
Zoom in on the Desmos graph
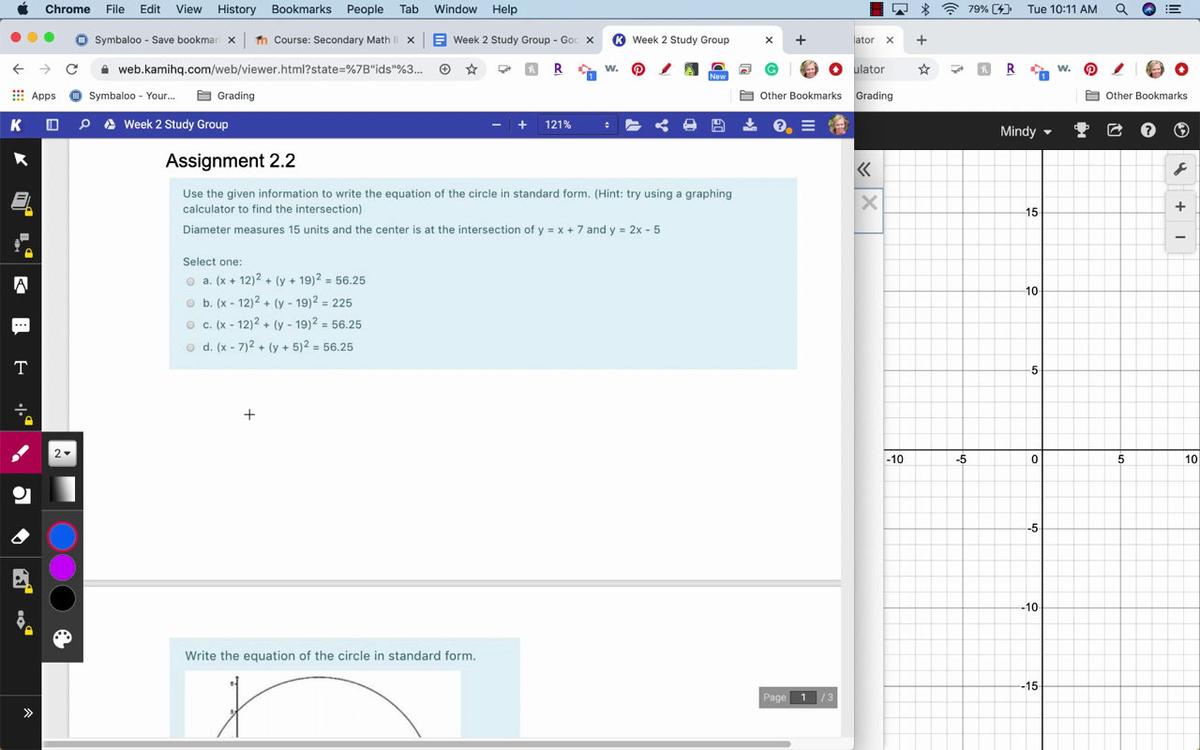click(x=1180, y=207)
